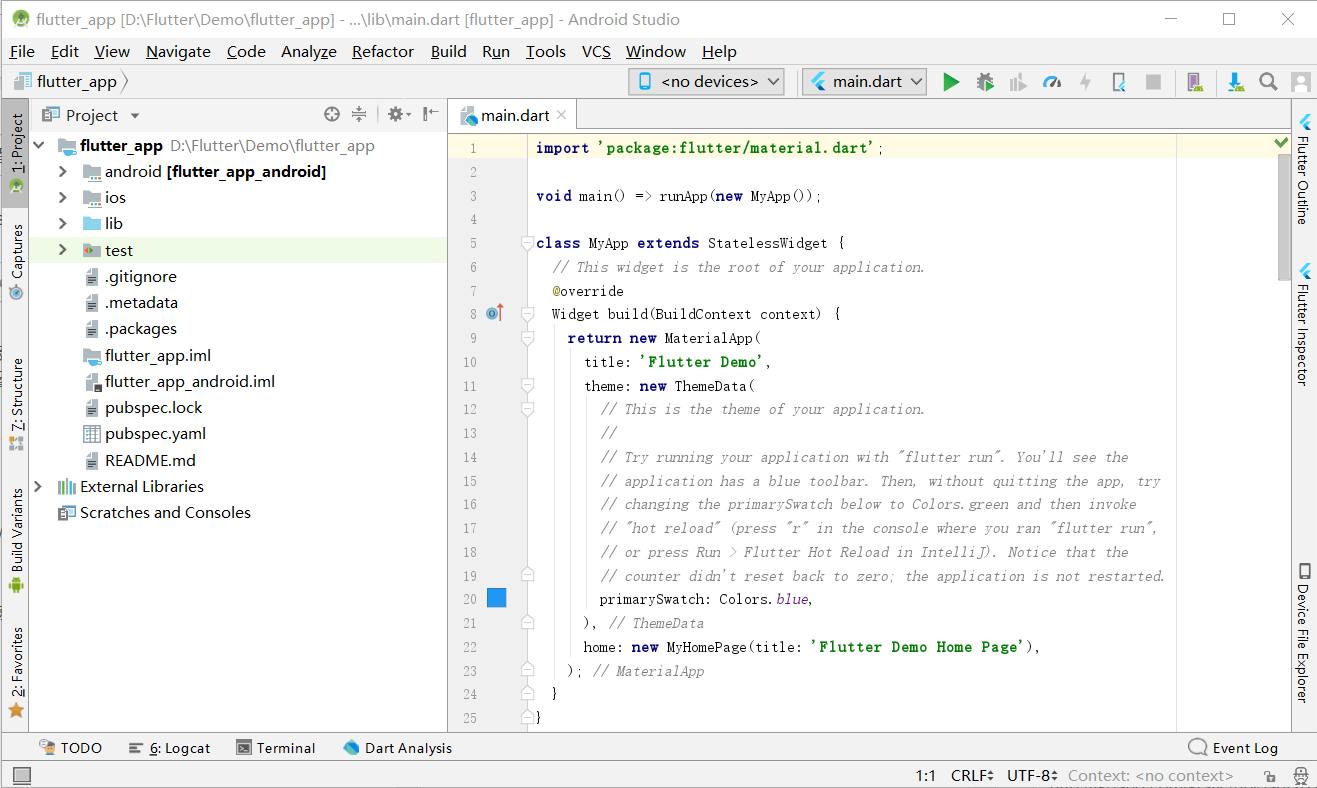Expand the ios folder in tree
Screen dimensions: 1317x788
point(62,198)
